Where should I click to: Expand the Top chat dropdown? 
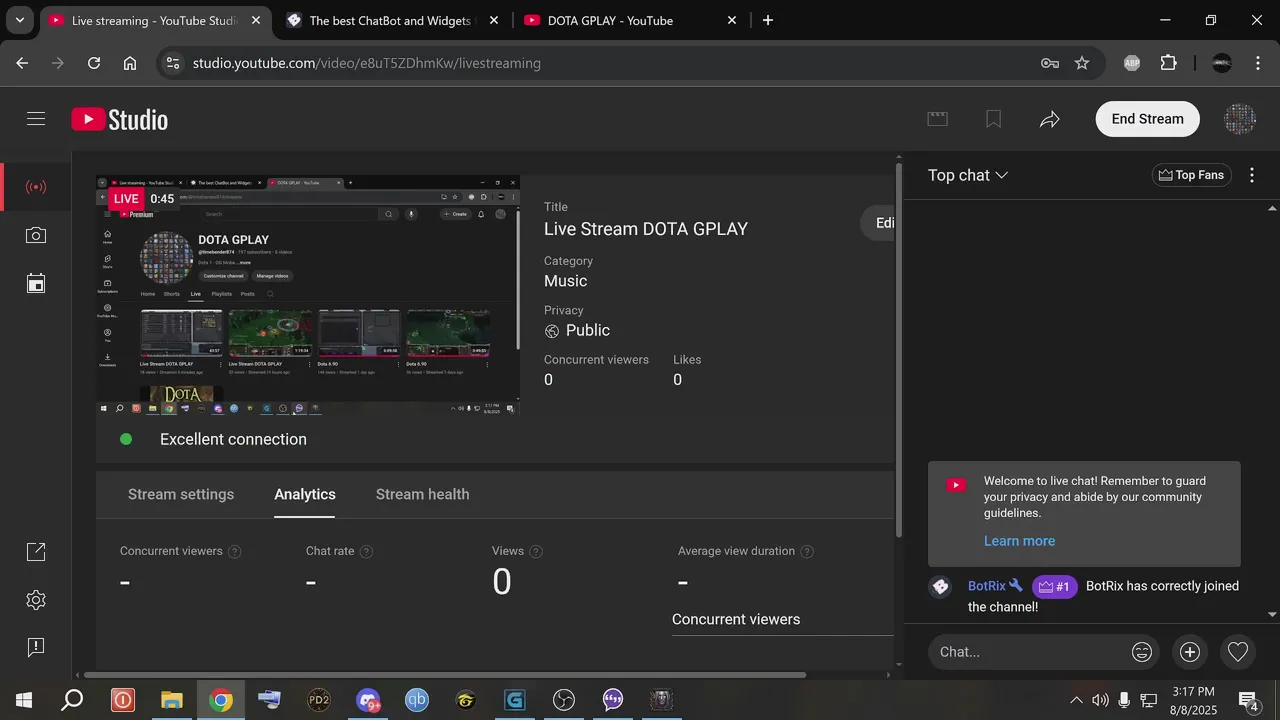[968, 175]
